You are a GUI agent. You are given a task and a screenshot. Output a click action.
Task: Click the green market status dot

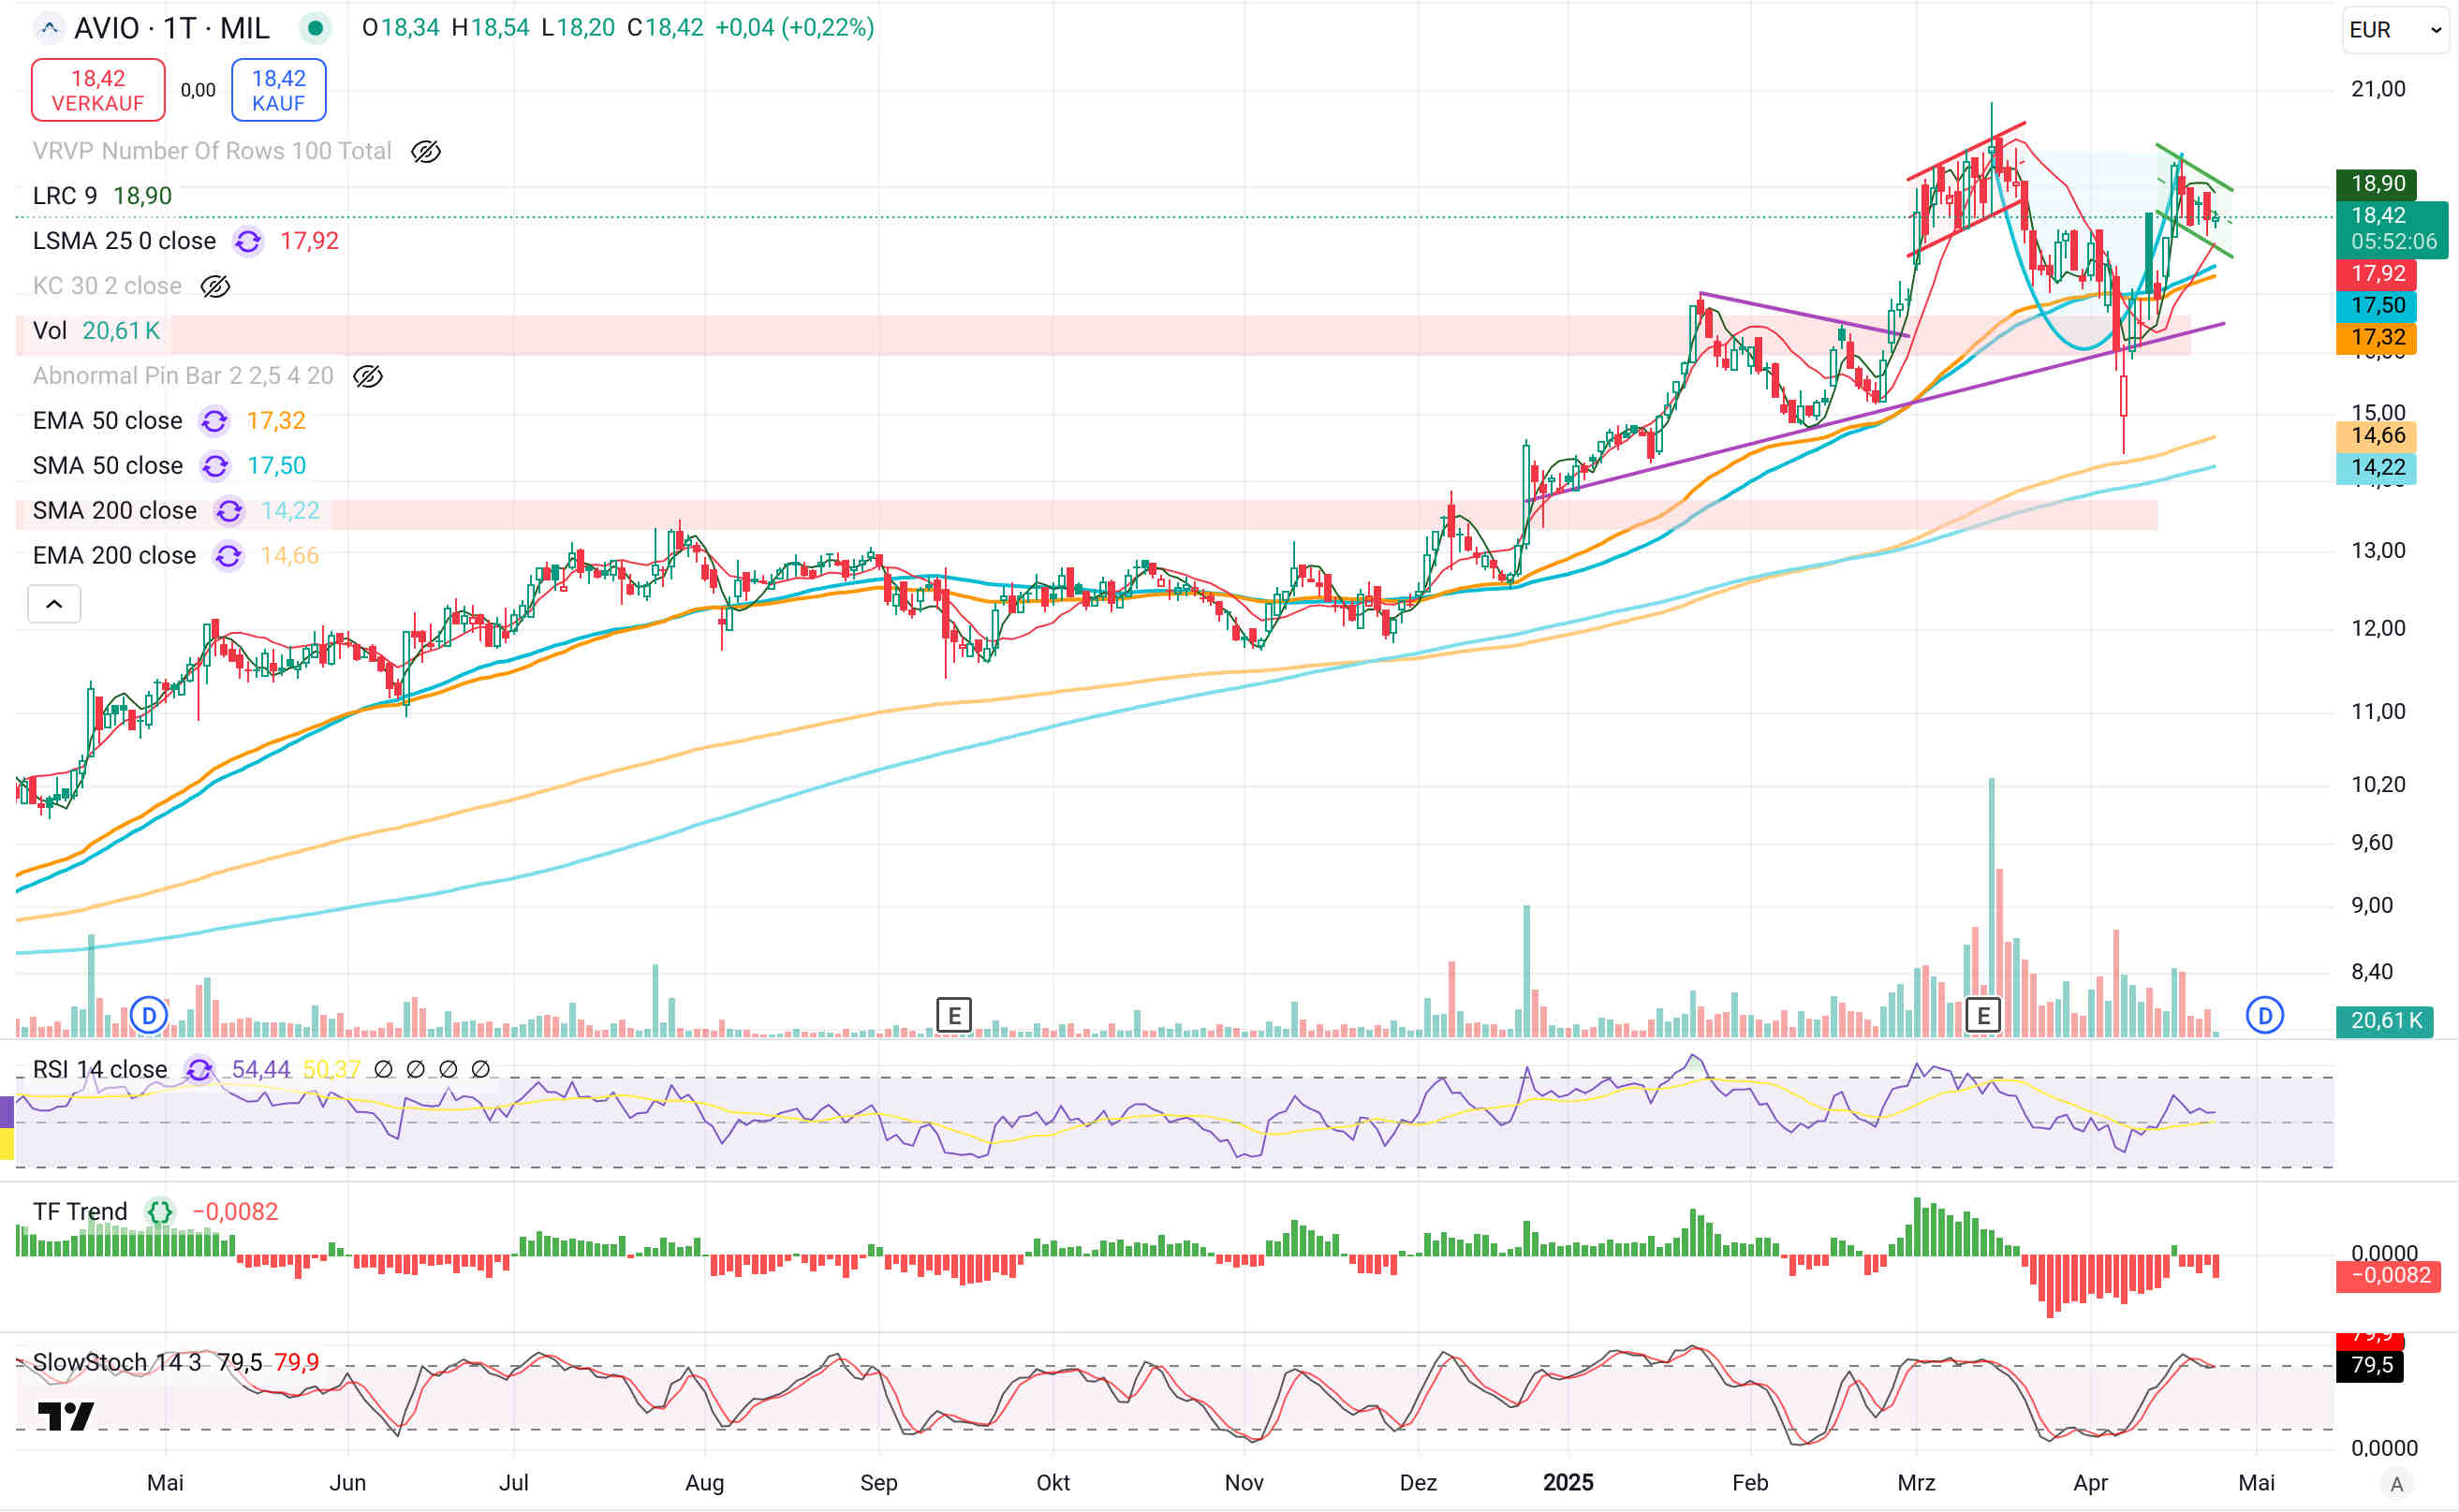(315, 28)
